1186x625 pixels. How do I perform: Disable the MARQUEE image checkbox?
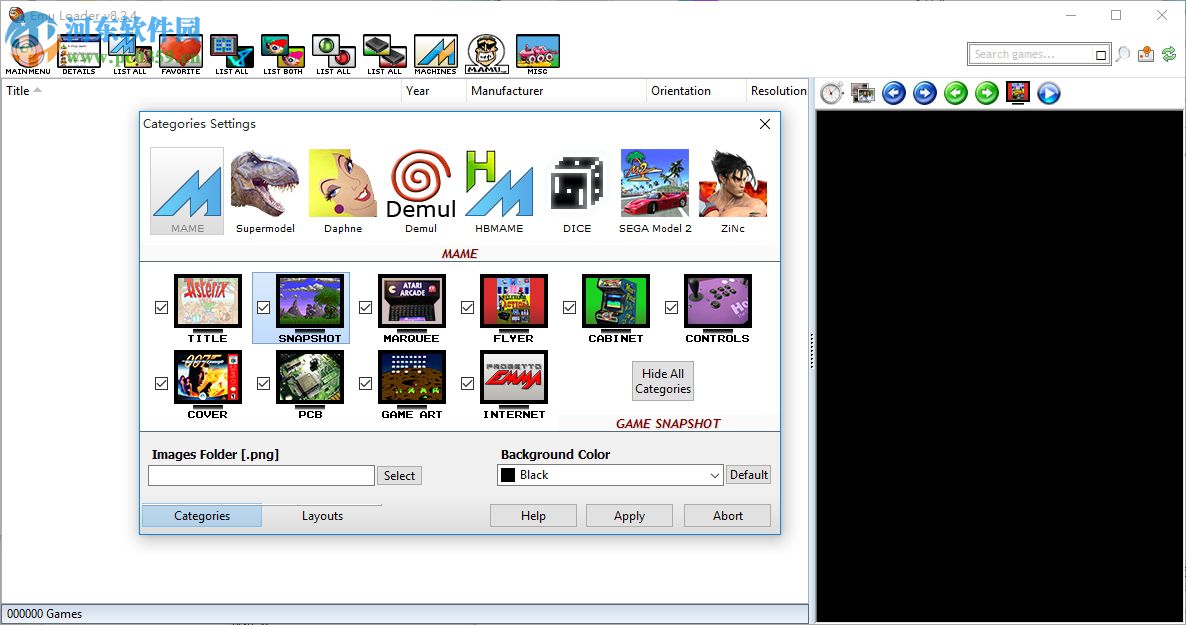pos(365,307)
